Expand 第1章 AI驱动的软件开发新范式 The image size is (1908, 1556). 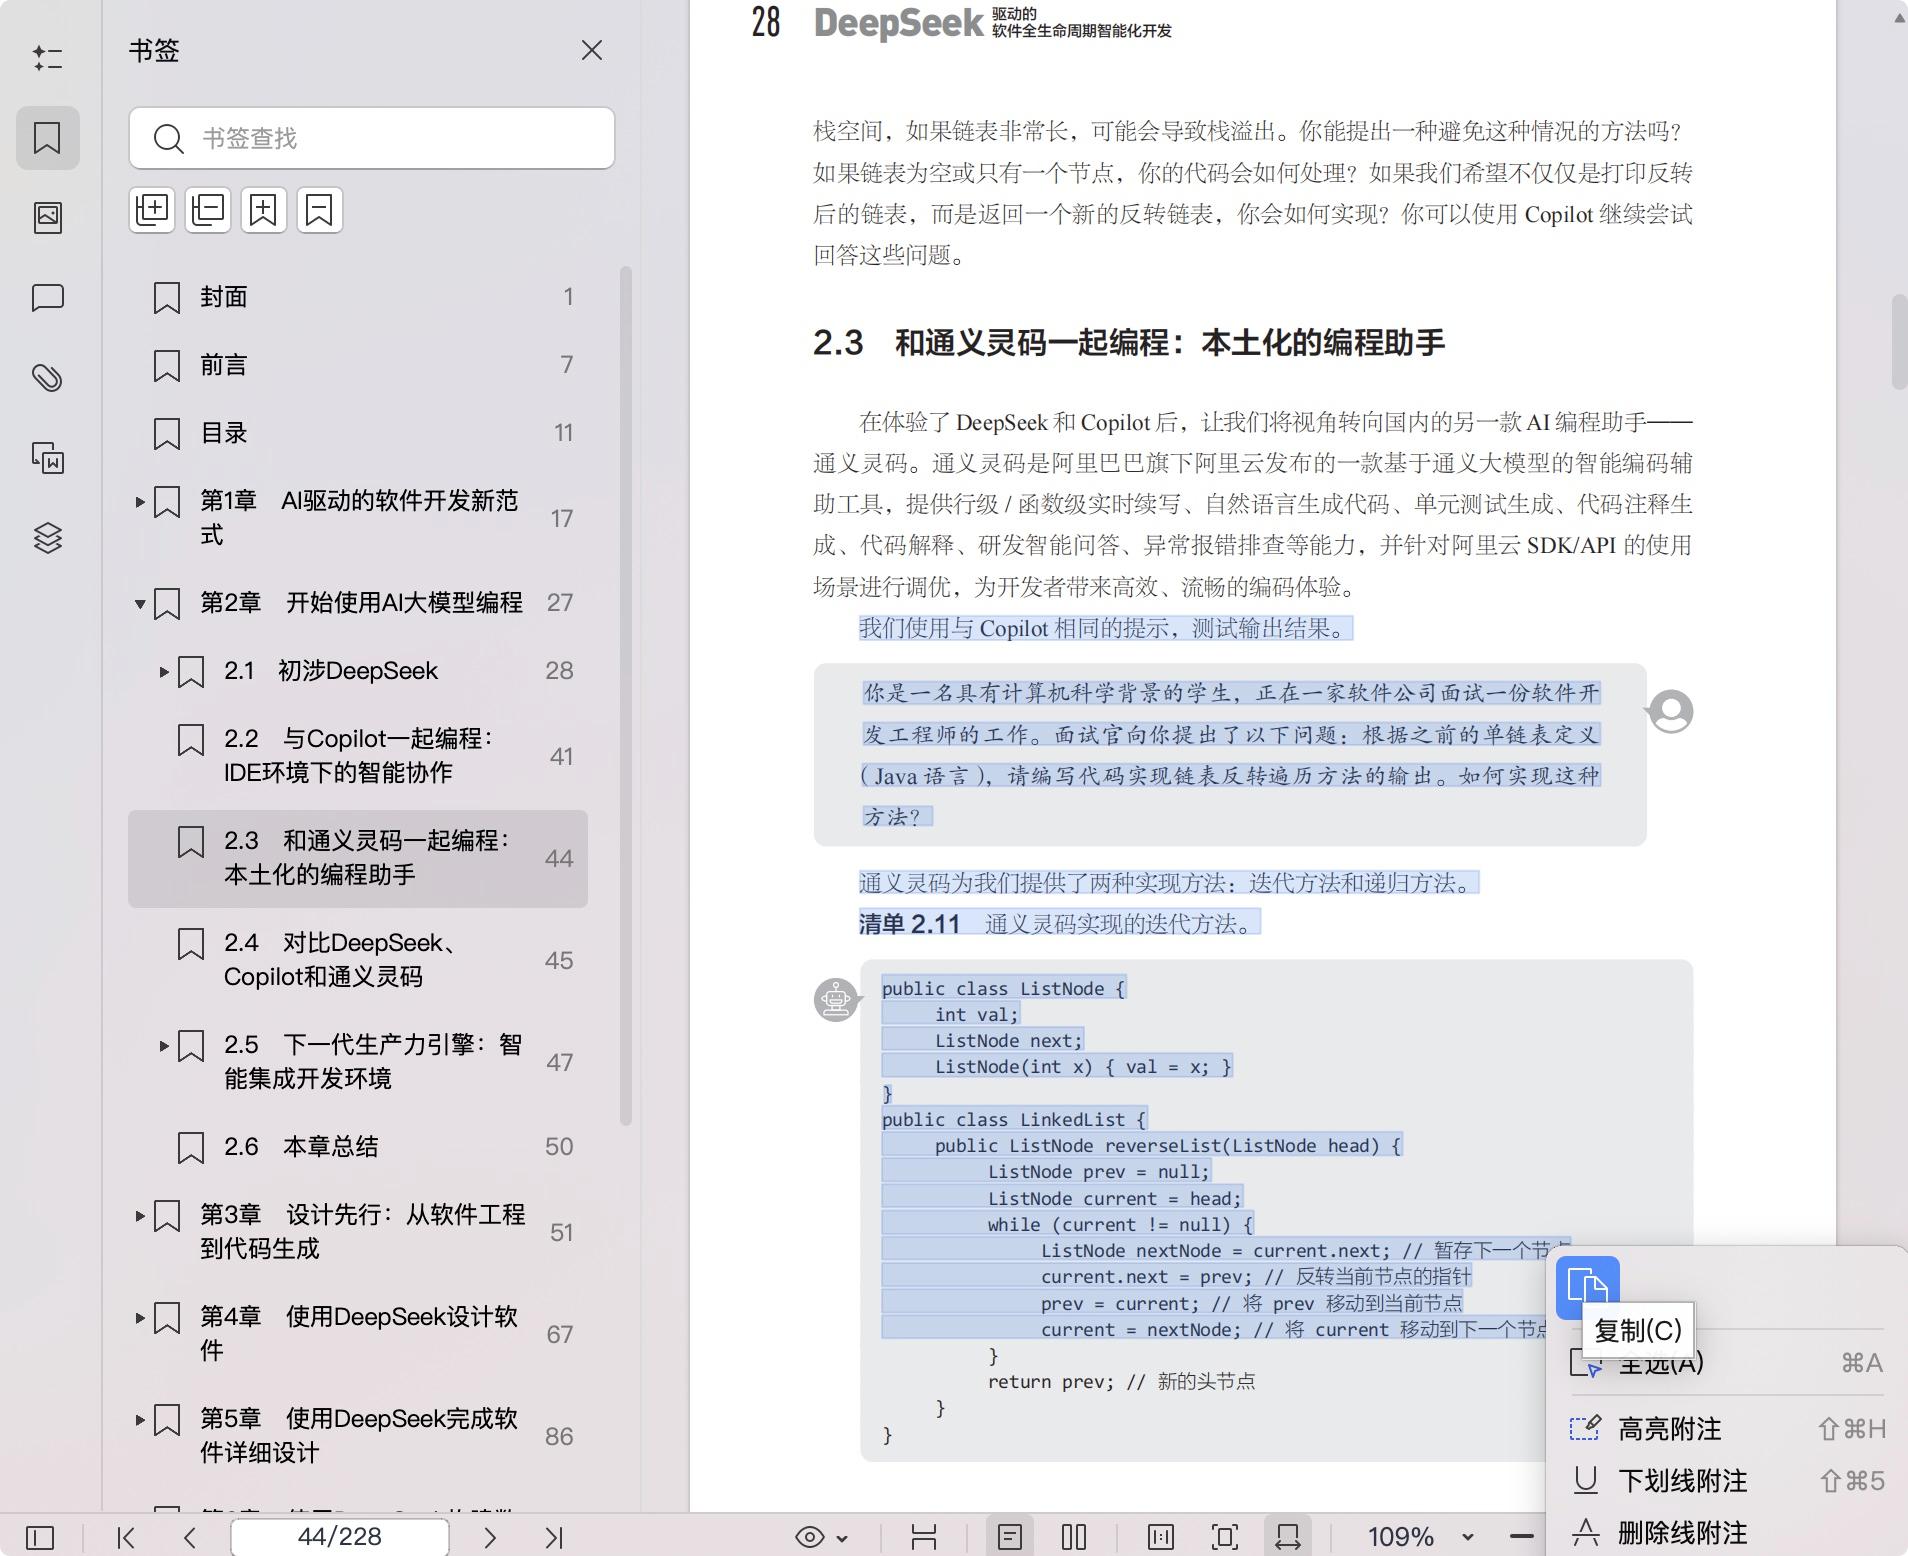pyautogui.click(x=140, y=502)
